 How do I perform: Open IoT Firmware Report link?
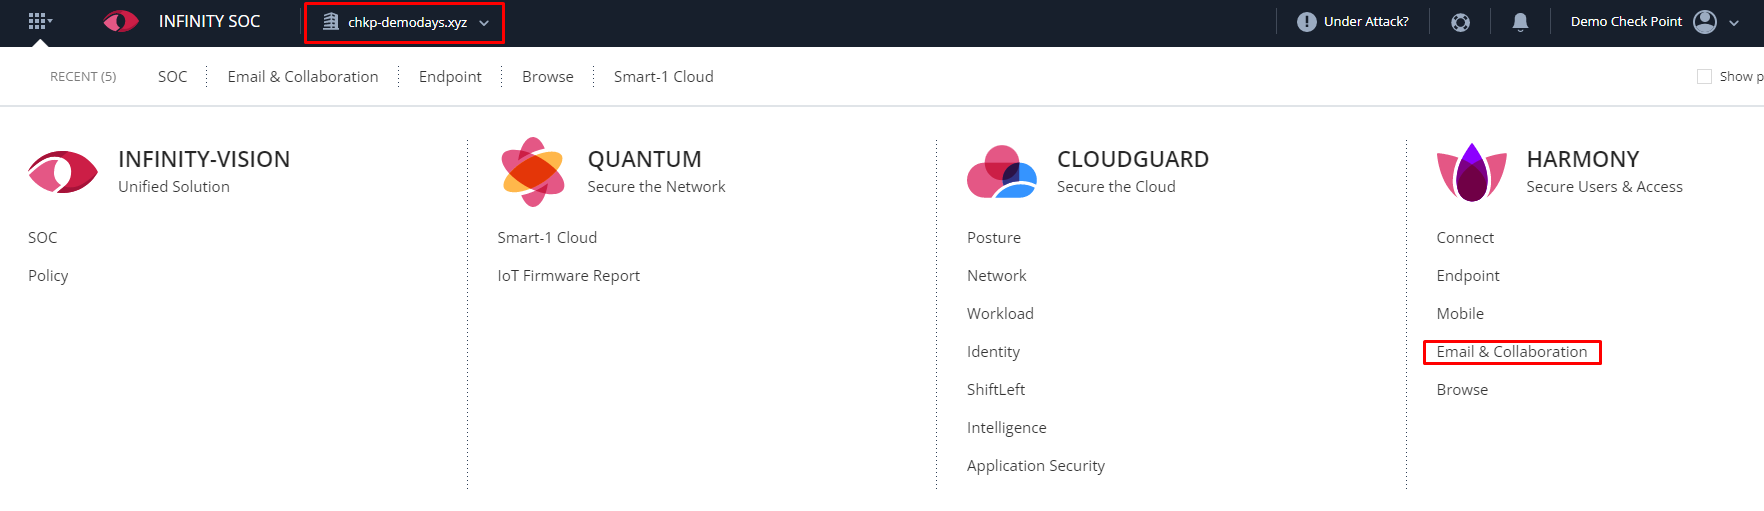pos(568,276)
